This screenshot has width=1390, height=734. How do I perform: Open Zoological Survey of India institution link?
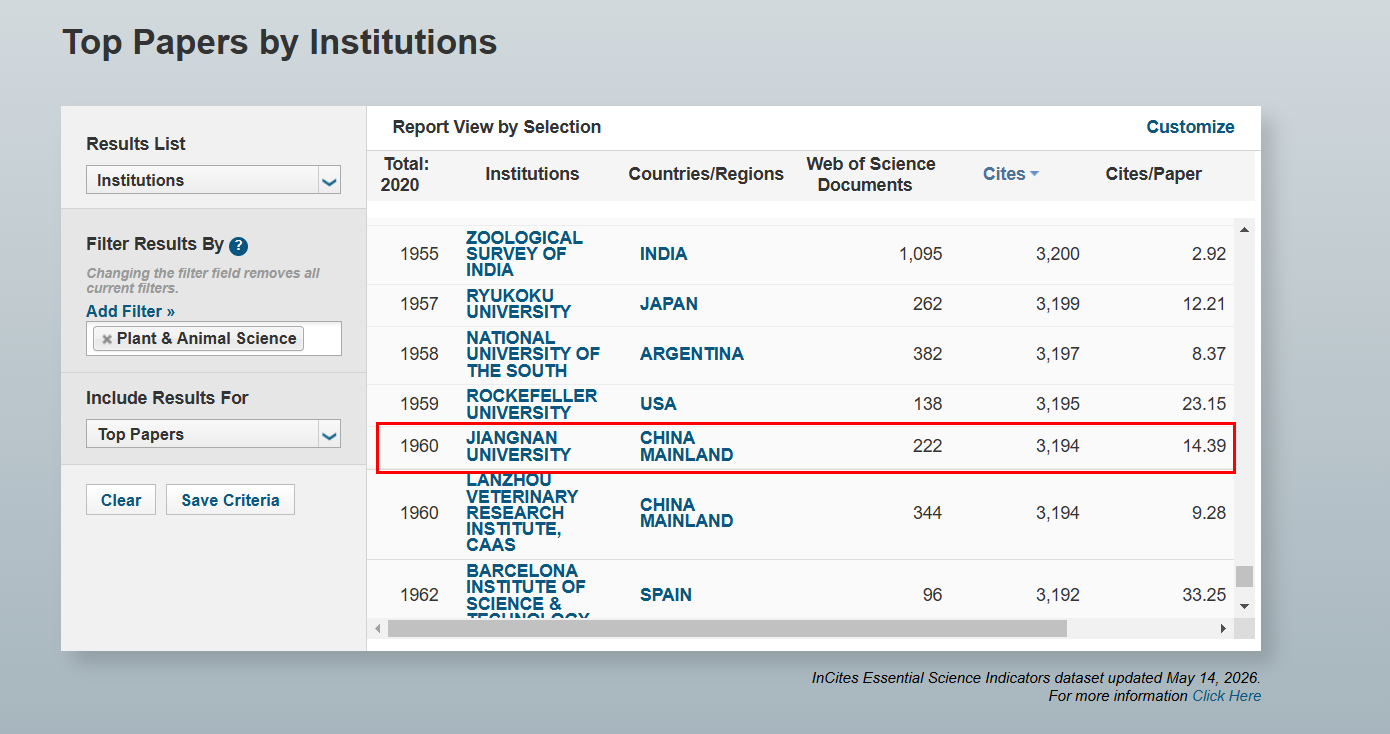[524, 254]
